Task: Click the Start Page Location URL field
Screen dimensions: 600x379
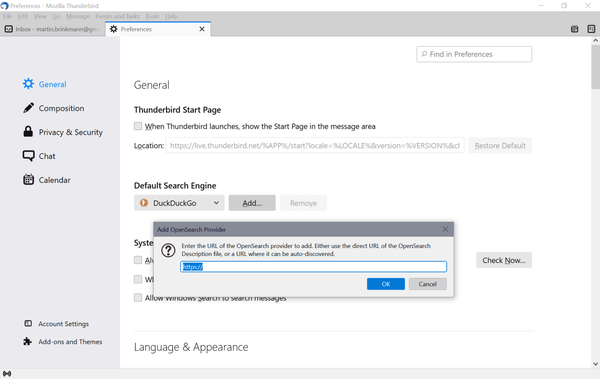Action: point(315,145)
